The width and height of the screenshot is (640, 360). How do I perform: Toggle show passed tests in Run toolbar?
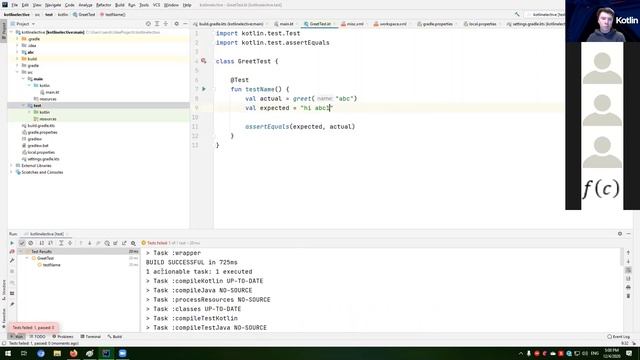tap(22, 243)
